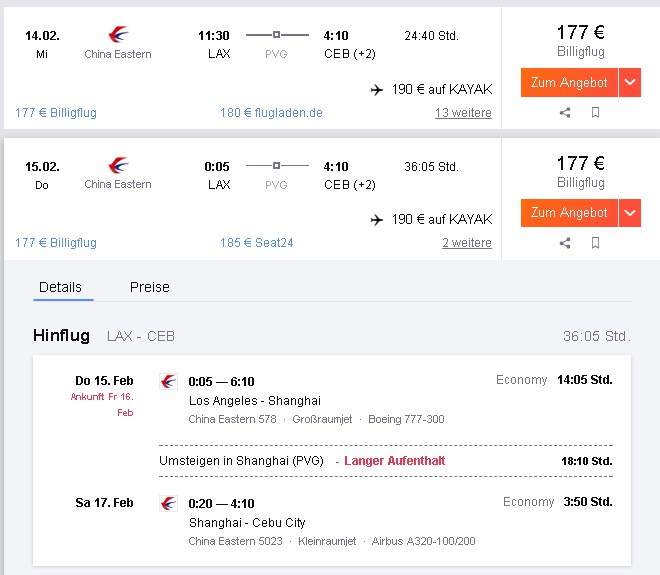Select the Details tab
Viewport: 660px width, 575px height.
61,287
